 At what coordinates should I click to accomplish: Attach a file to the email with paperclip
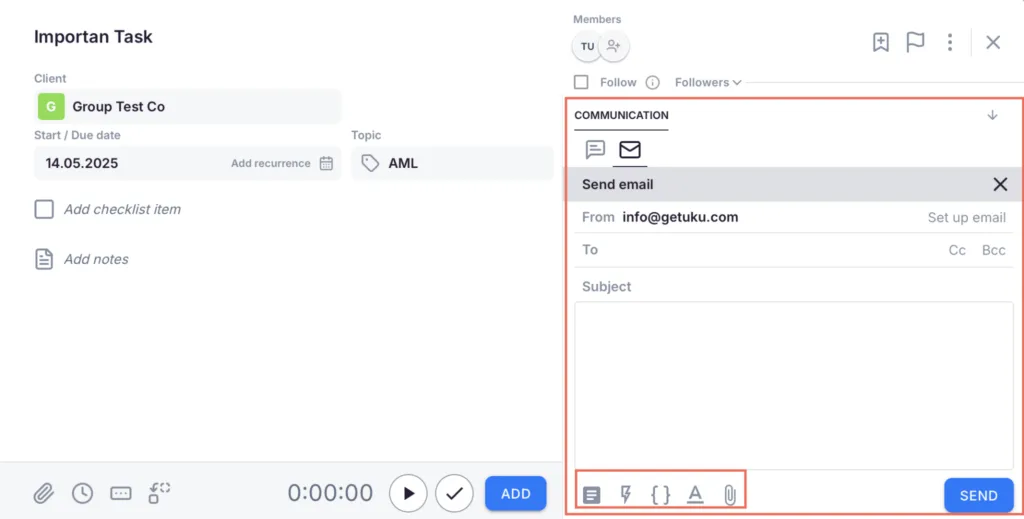pos(729,495)
